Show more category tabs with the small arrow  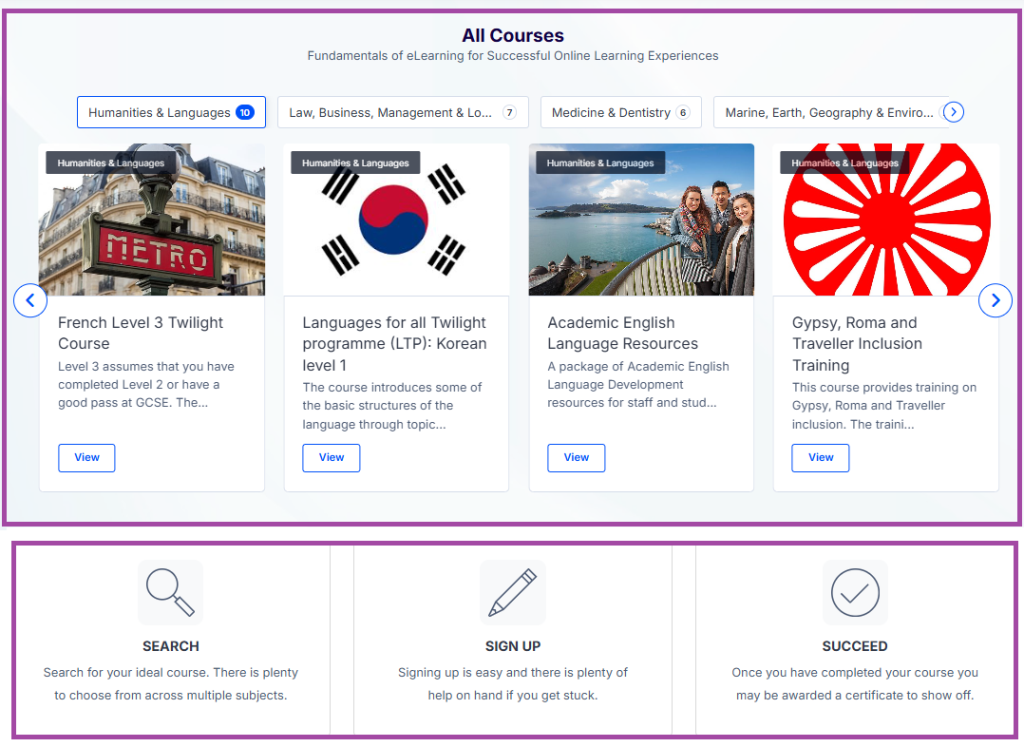[x=953, y=112]
